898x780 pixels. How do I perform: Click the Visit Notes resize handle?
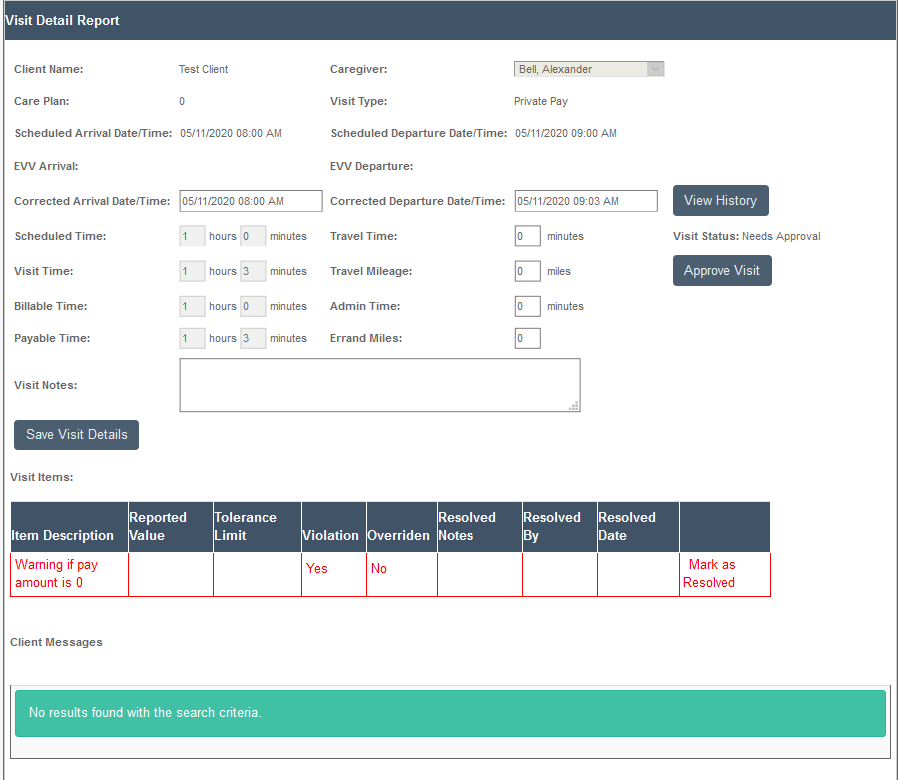click(574, 405)
